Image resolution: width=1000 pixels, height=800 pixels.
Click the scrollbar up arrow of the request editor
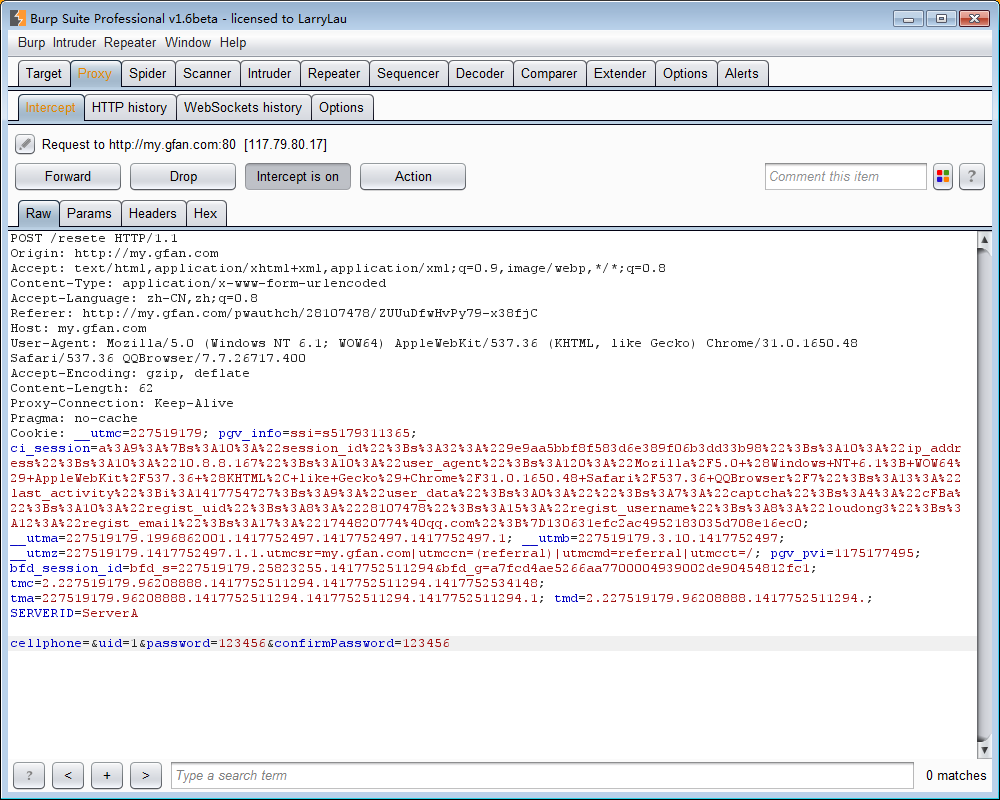pyautogui.click(x=984, y=240)
